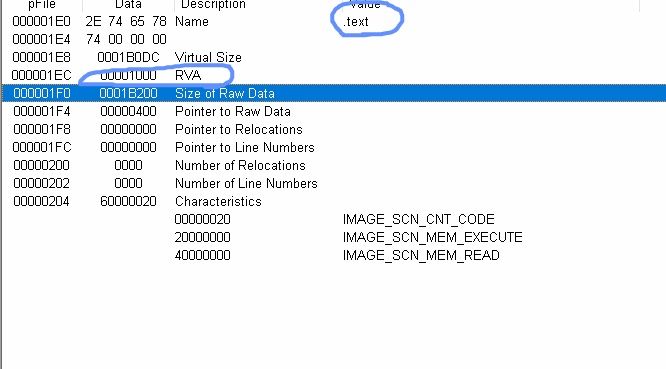666x369 pixels.
Task: Select highlighted Size of Raw Data row
Action: (334, 93)
